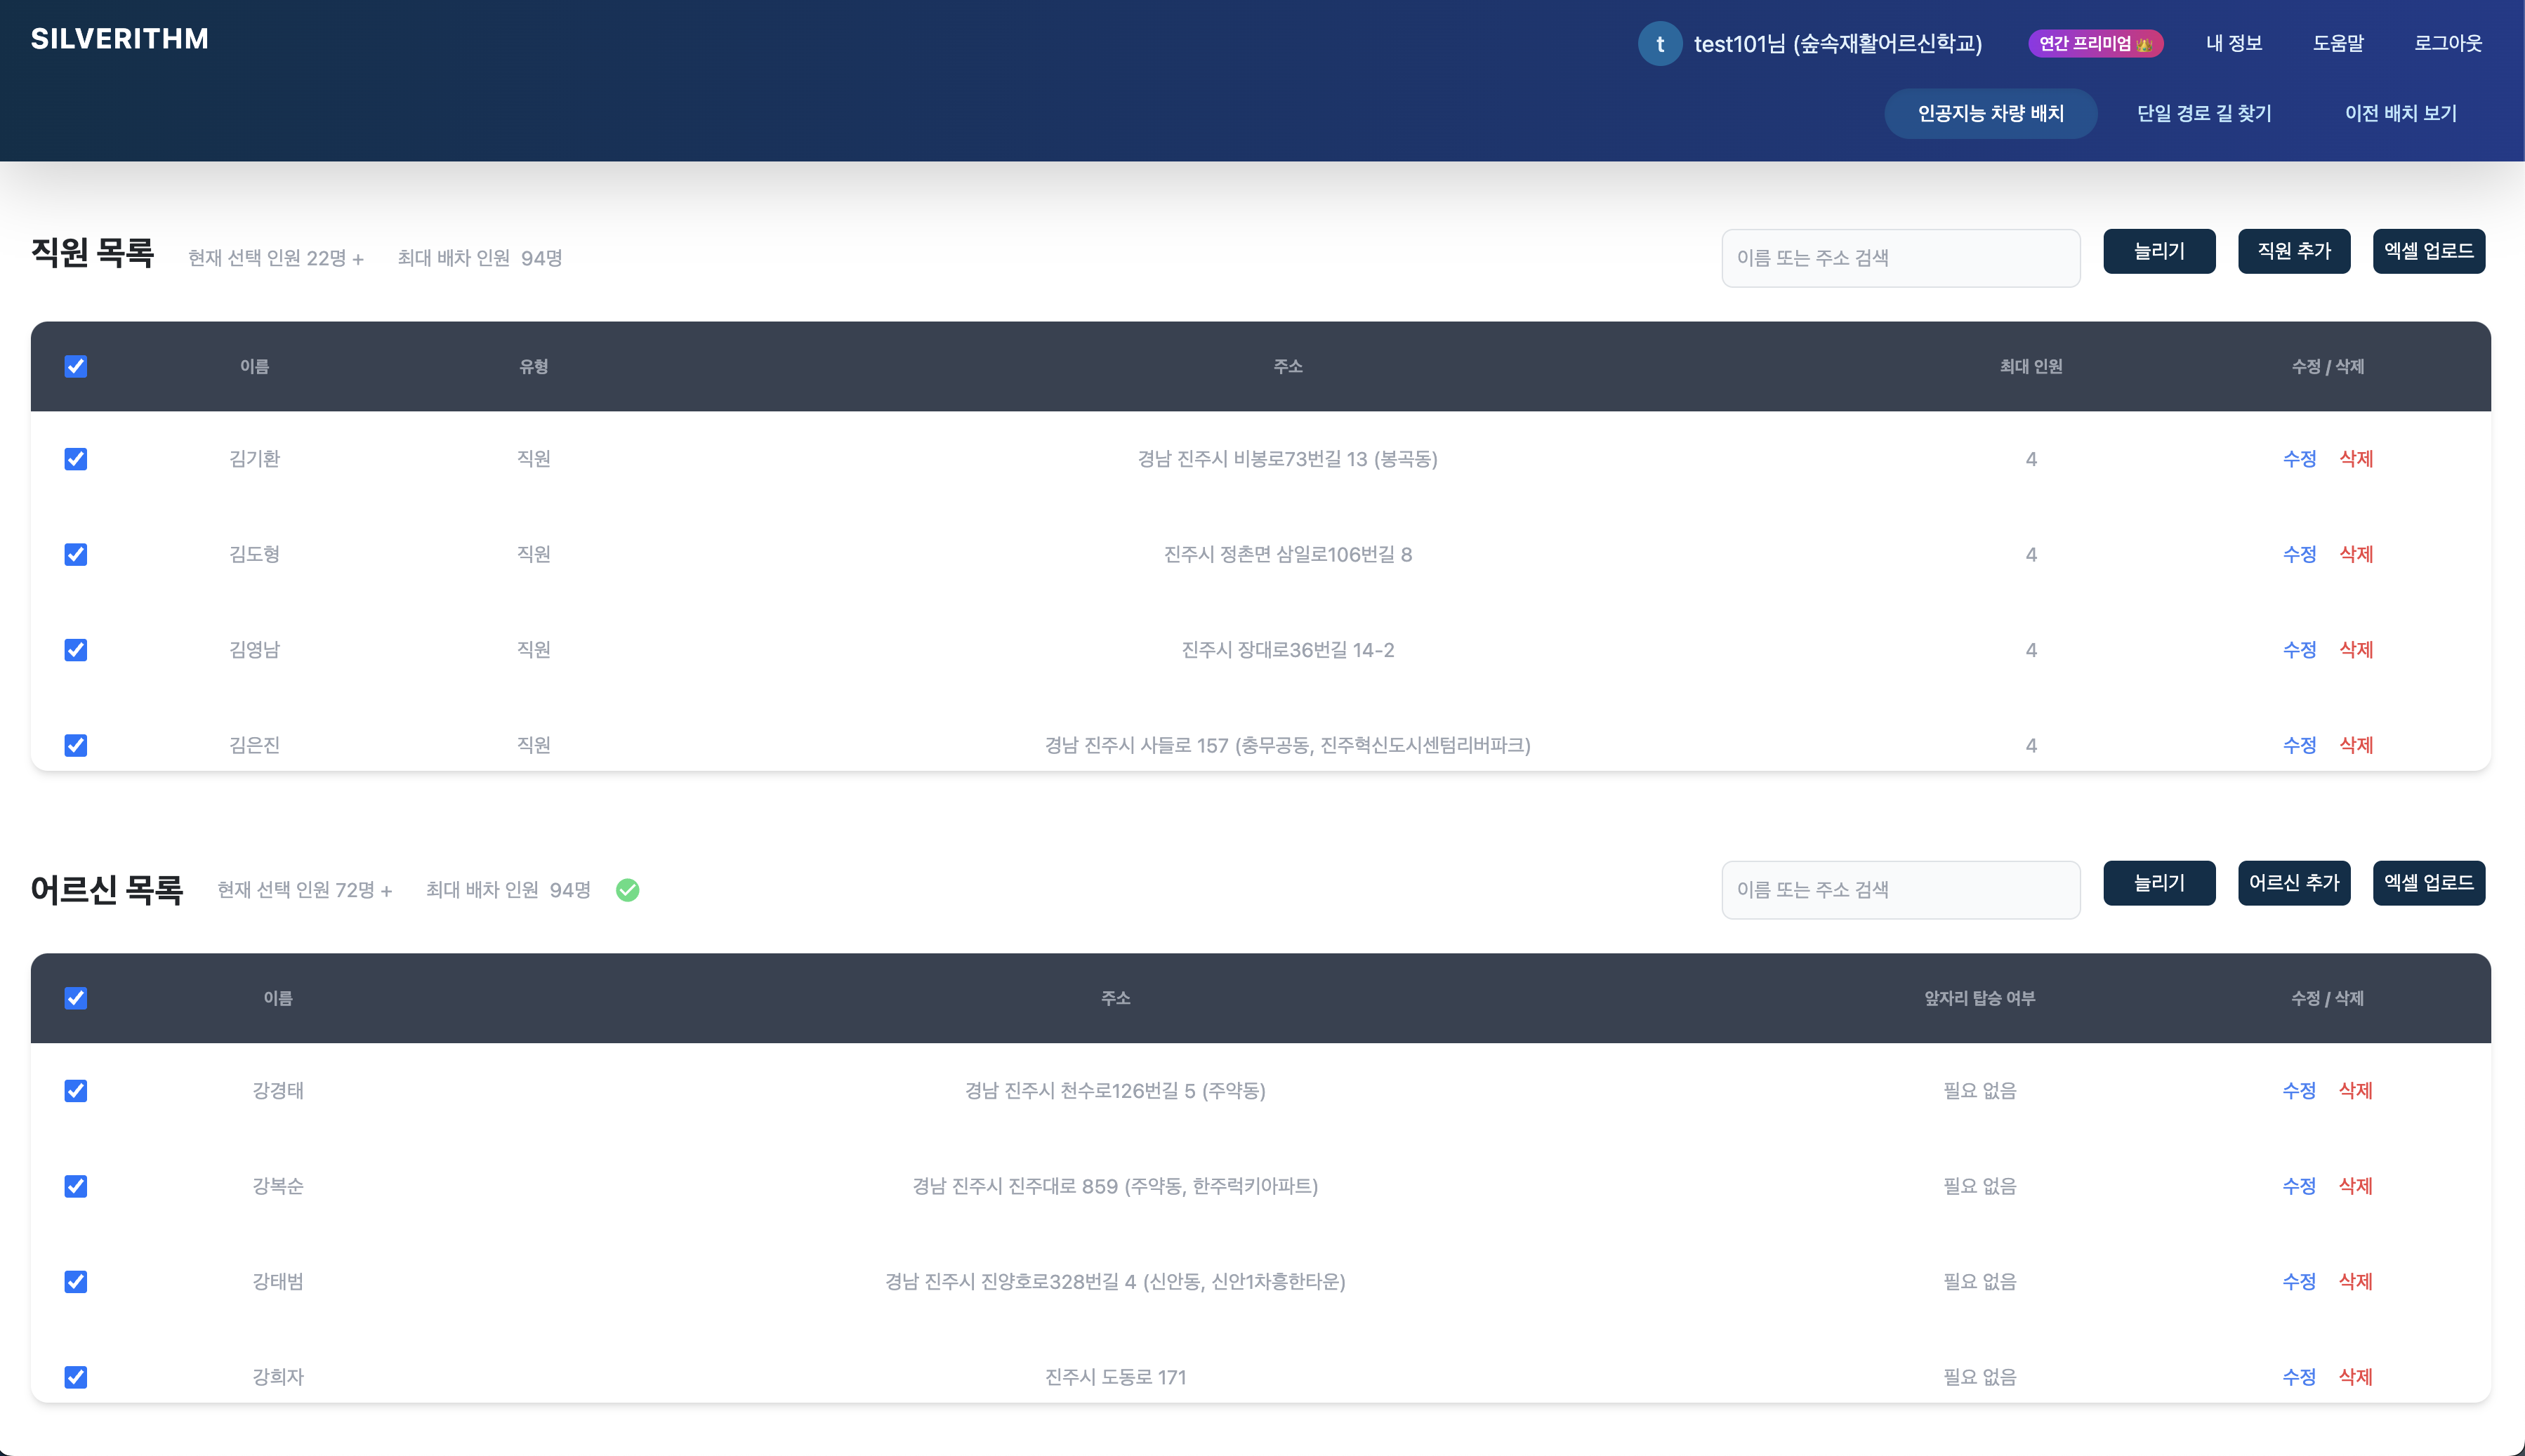Click the user avatar circle 't'
This screenshot has height=1456, width=2525.
[1659, 44]
